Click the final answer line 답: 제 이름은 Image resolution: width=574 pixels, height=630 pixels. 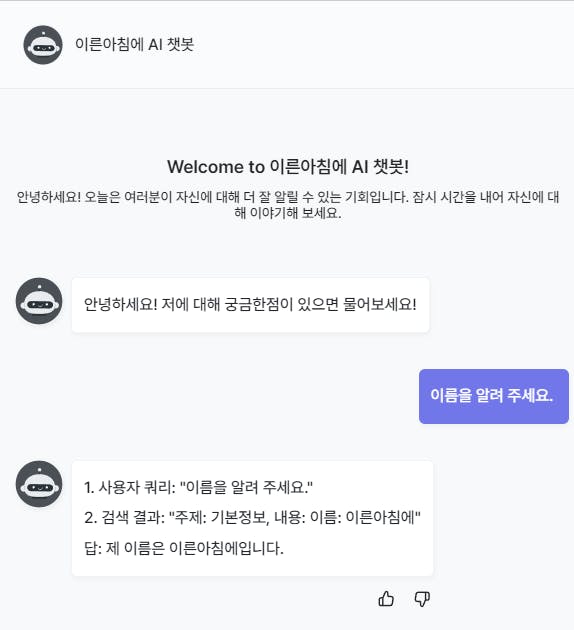tap(184, 548)
